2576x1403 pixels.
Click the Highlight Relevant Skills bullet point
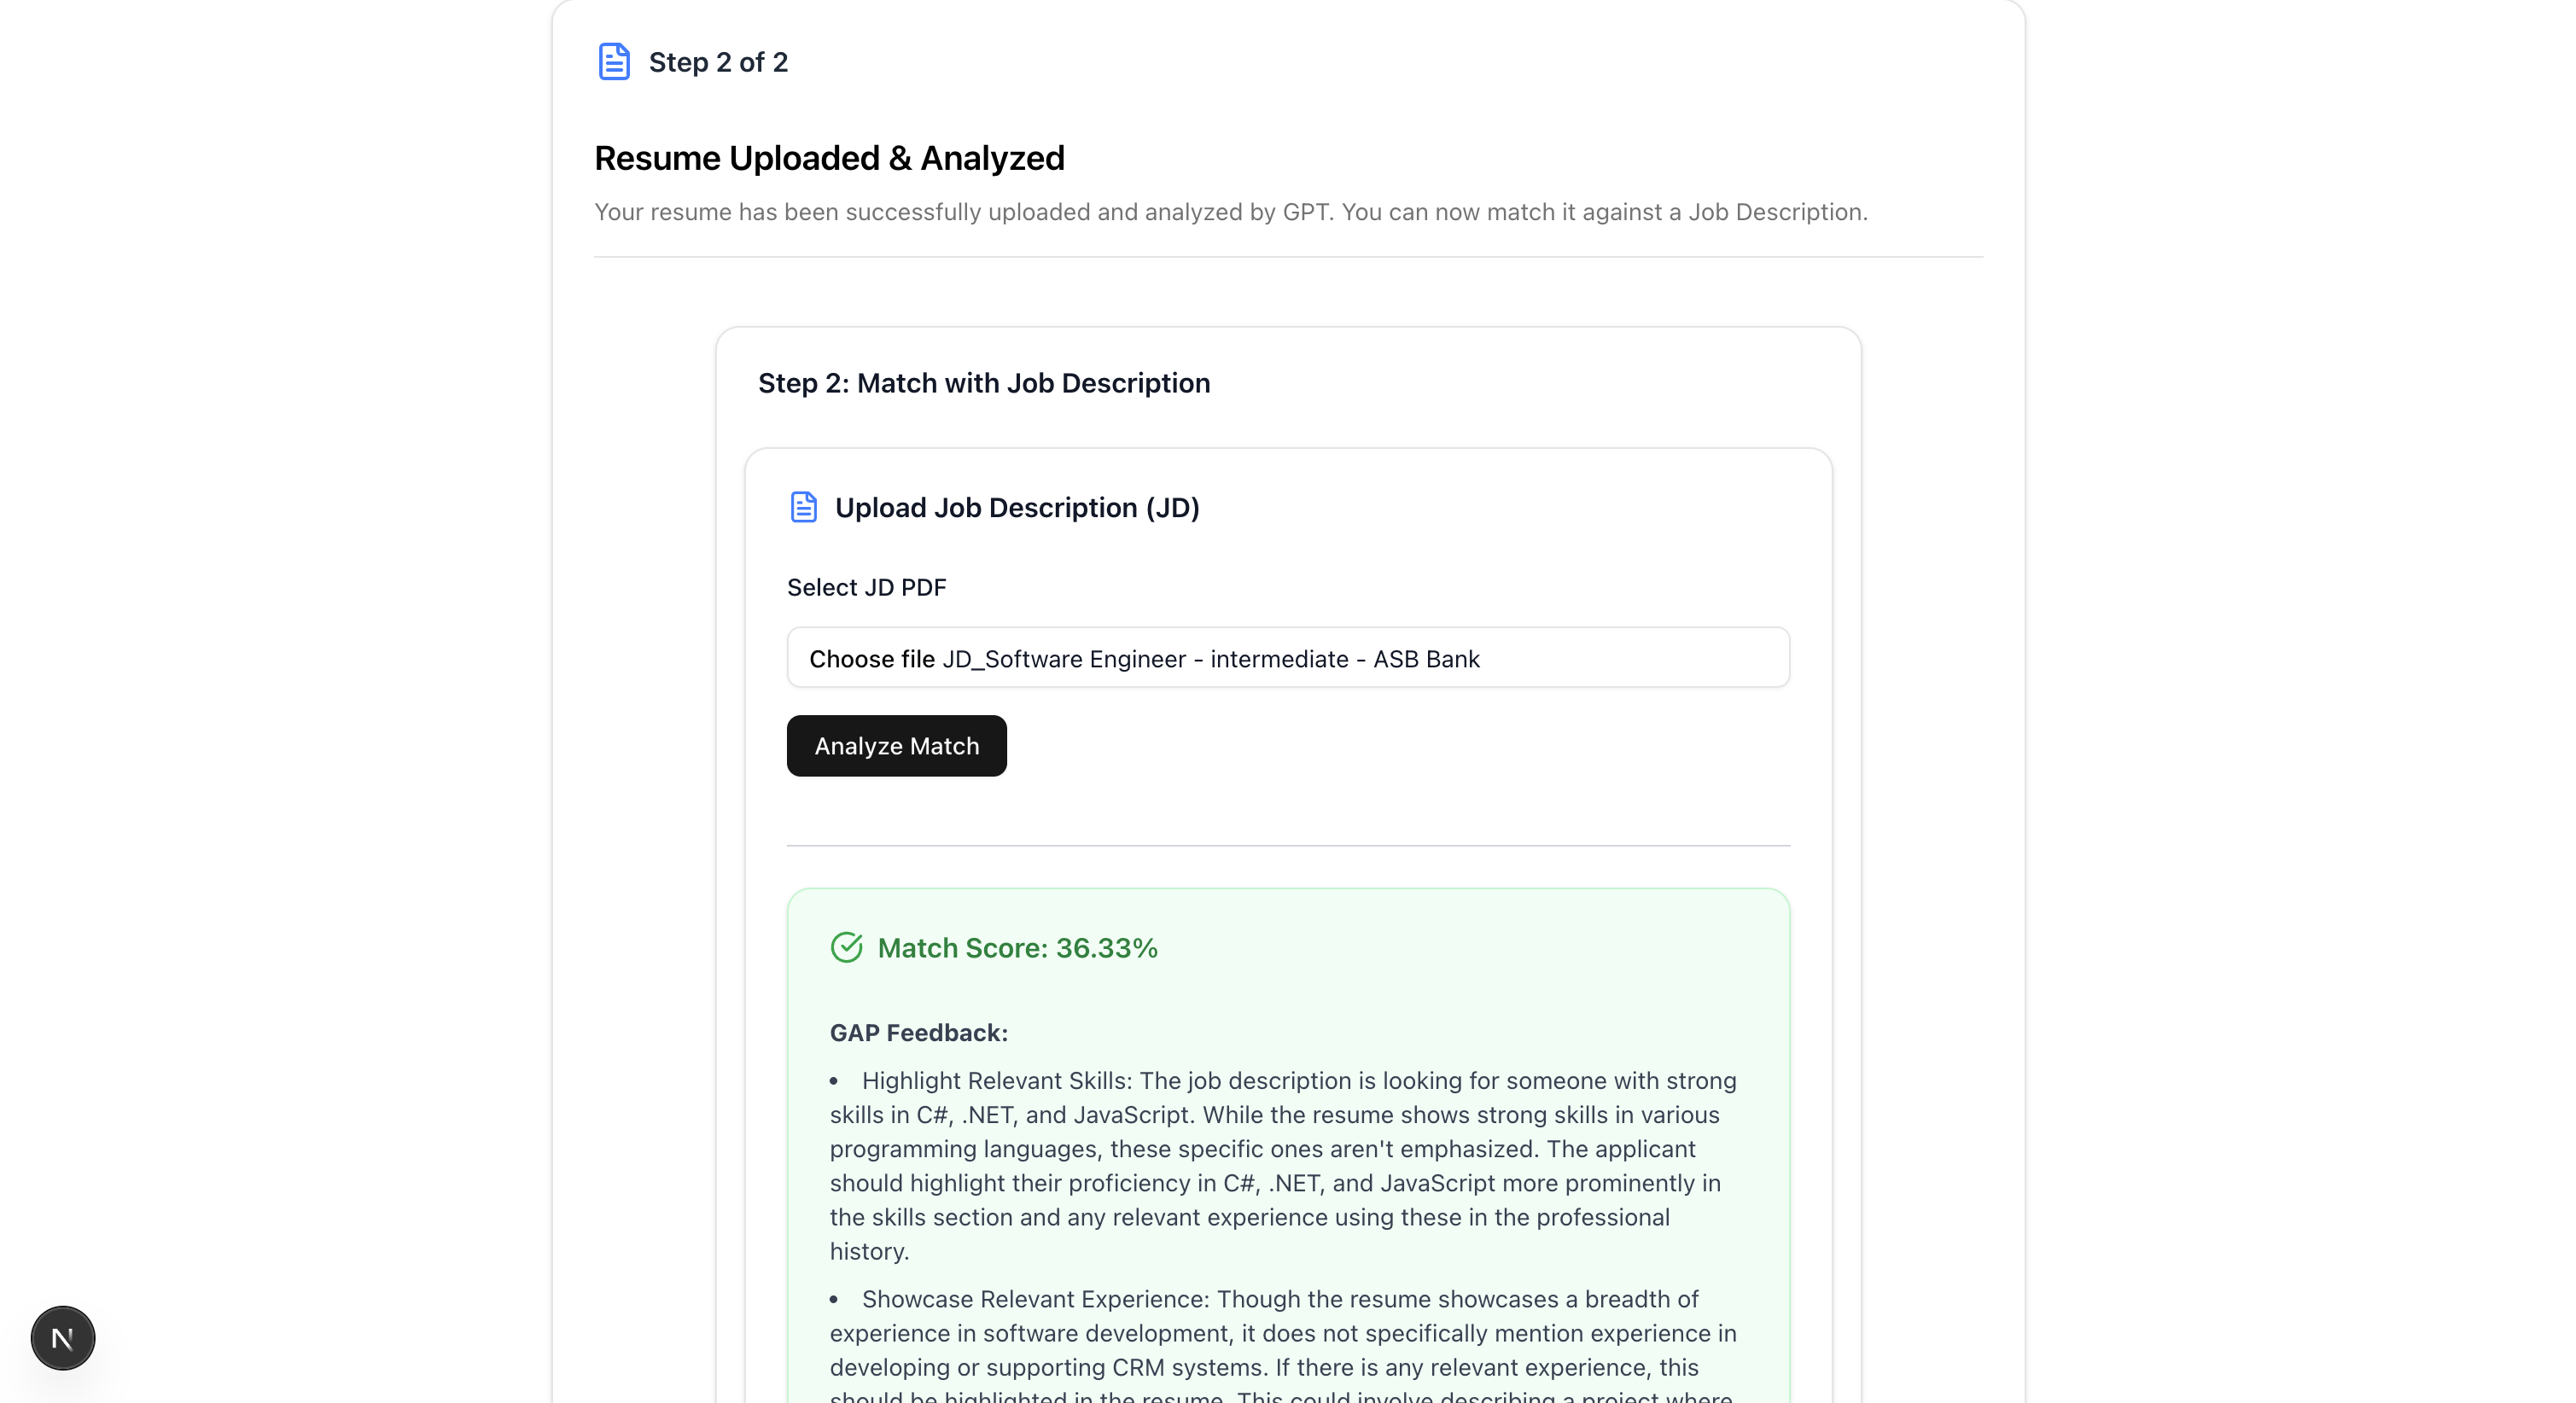(x=1282, y=1165)
